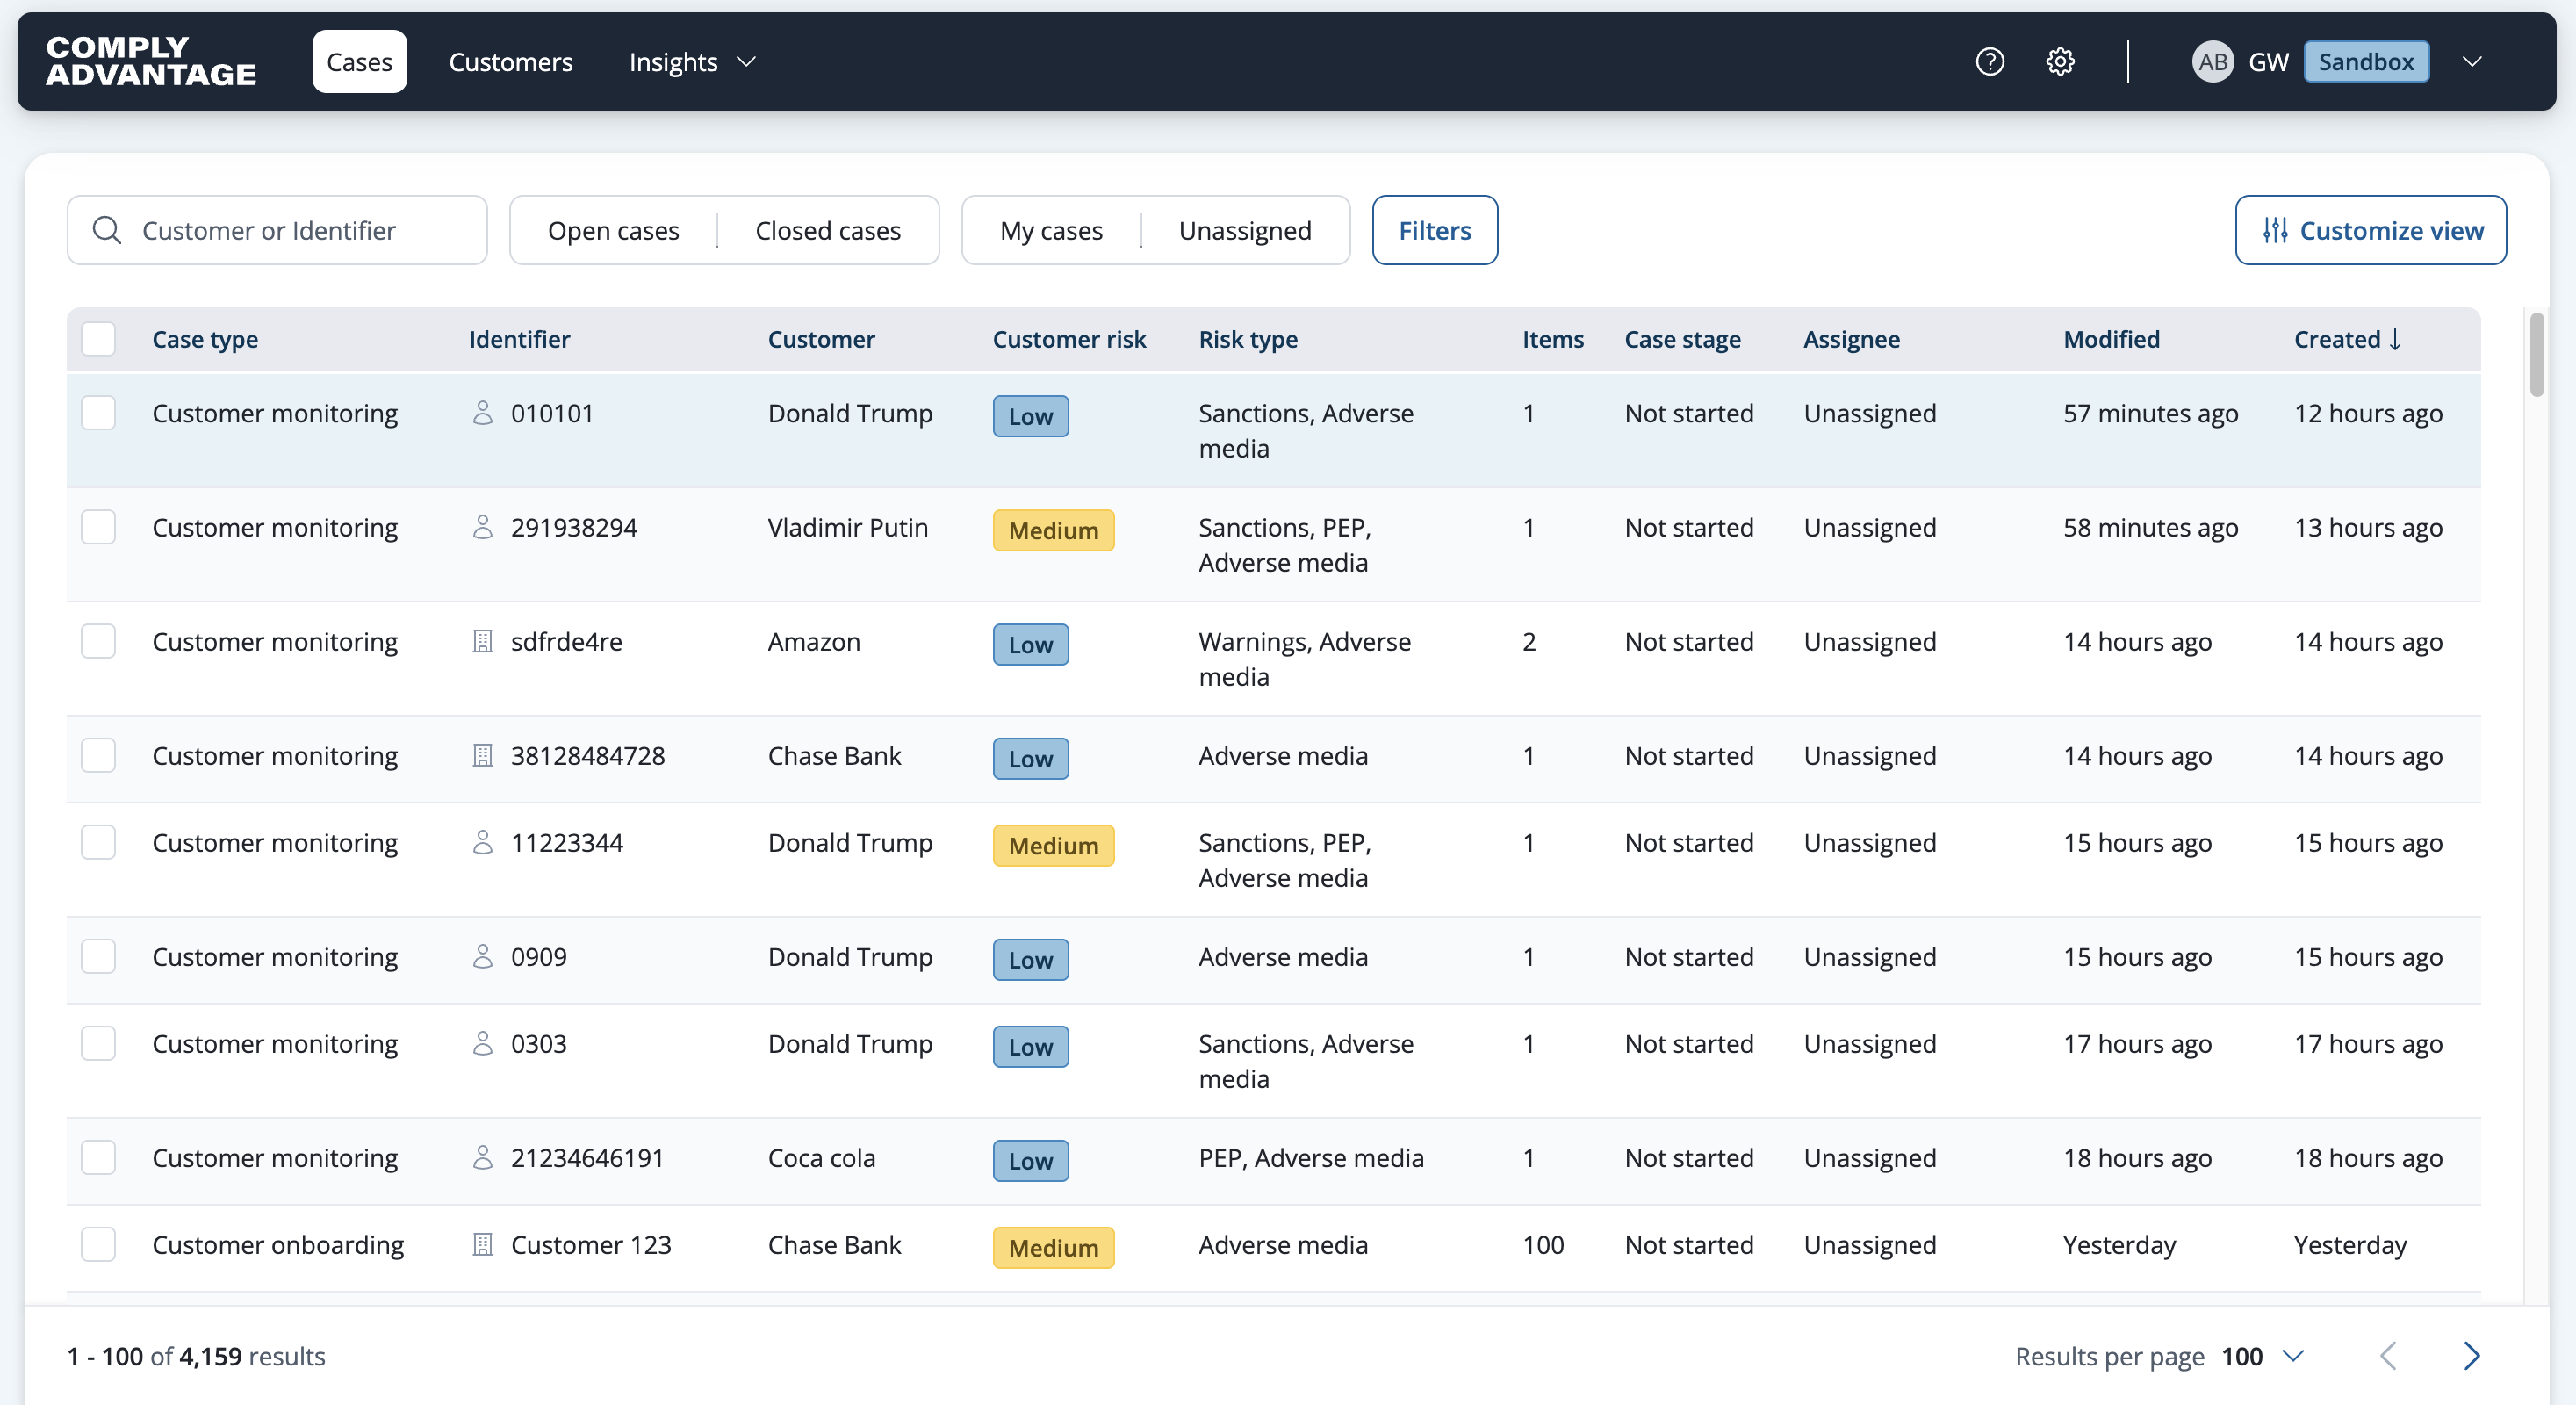Image resolution: width=2576 pixels, height=1405 pixels.
Task: Tick checkbox for identifier 0909
Action: click(x=98, y=956)
